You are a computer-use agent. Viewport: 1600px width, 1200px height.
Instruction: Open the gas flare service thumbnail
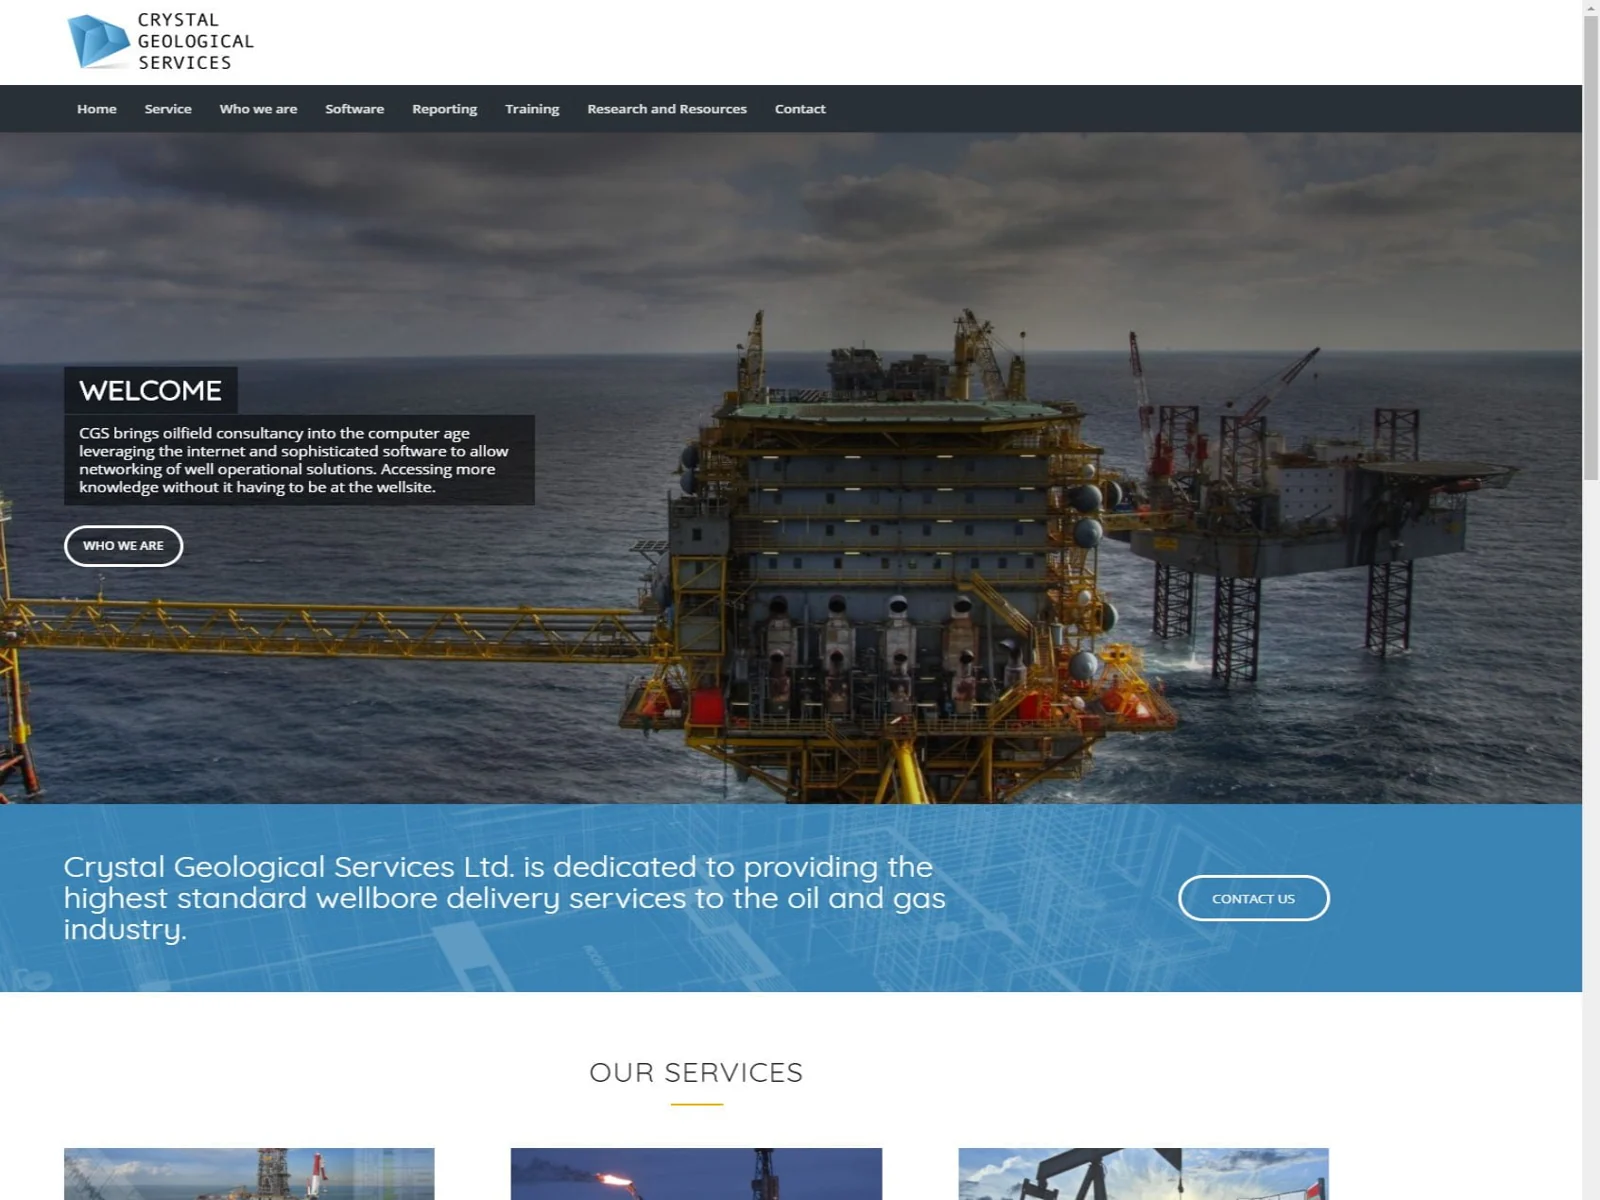coord(696,1174)
